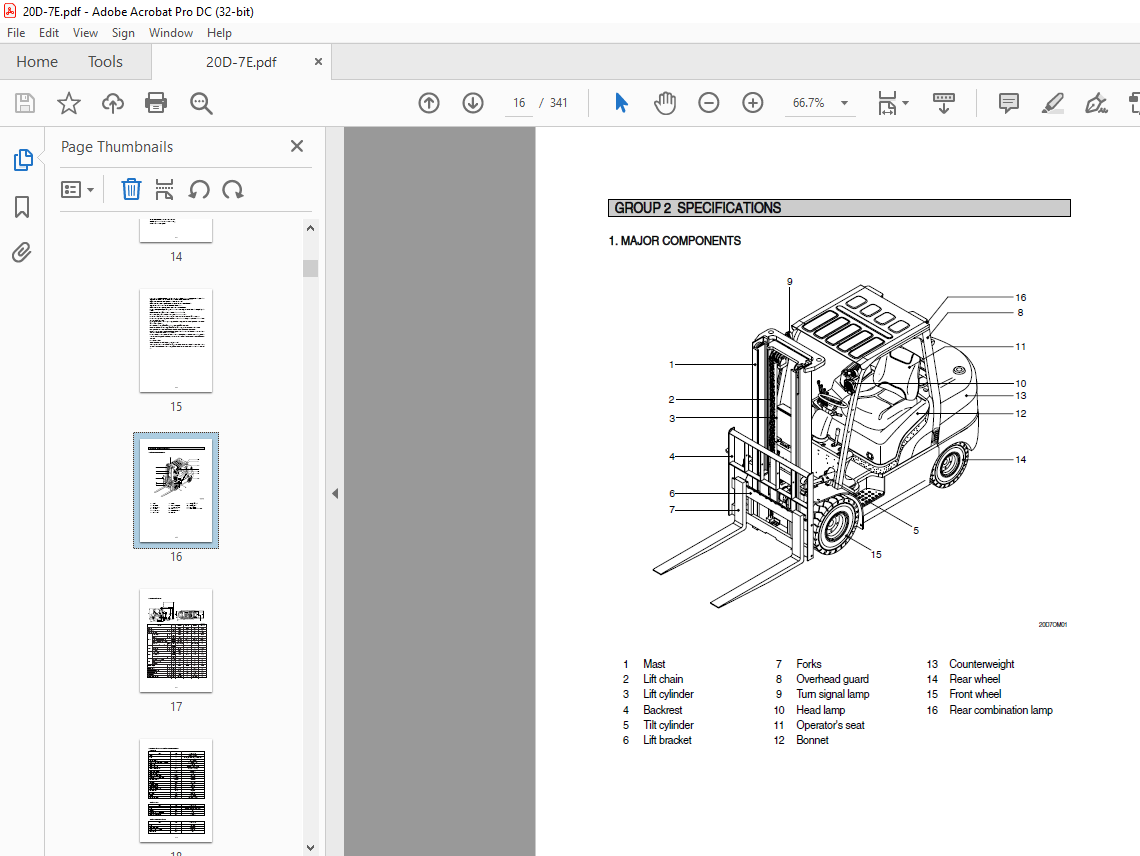This screenshot has width=1140, height=856.
Task: Click the Operator's seat legend entry
Action: 830,725
